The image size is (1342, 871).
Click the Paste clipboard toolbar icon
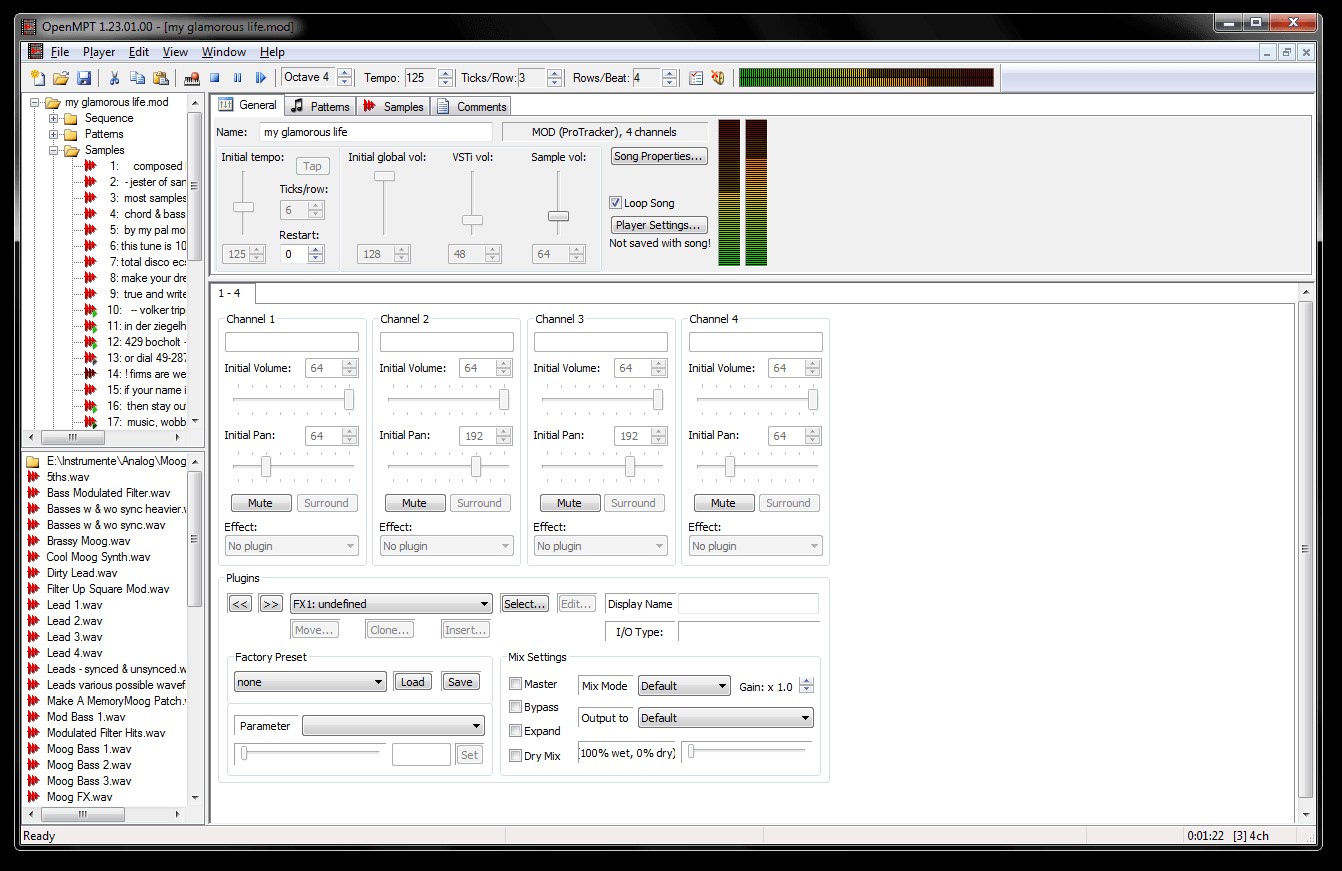pos(161,78)
